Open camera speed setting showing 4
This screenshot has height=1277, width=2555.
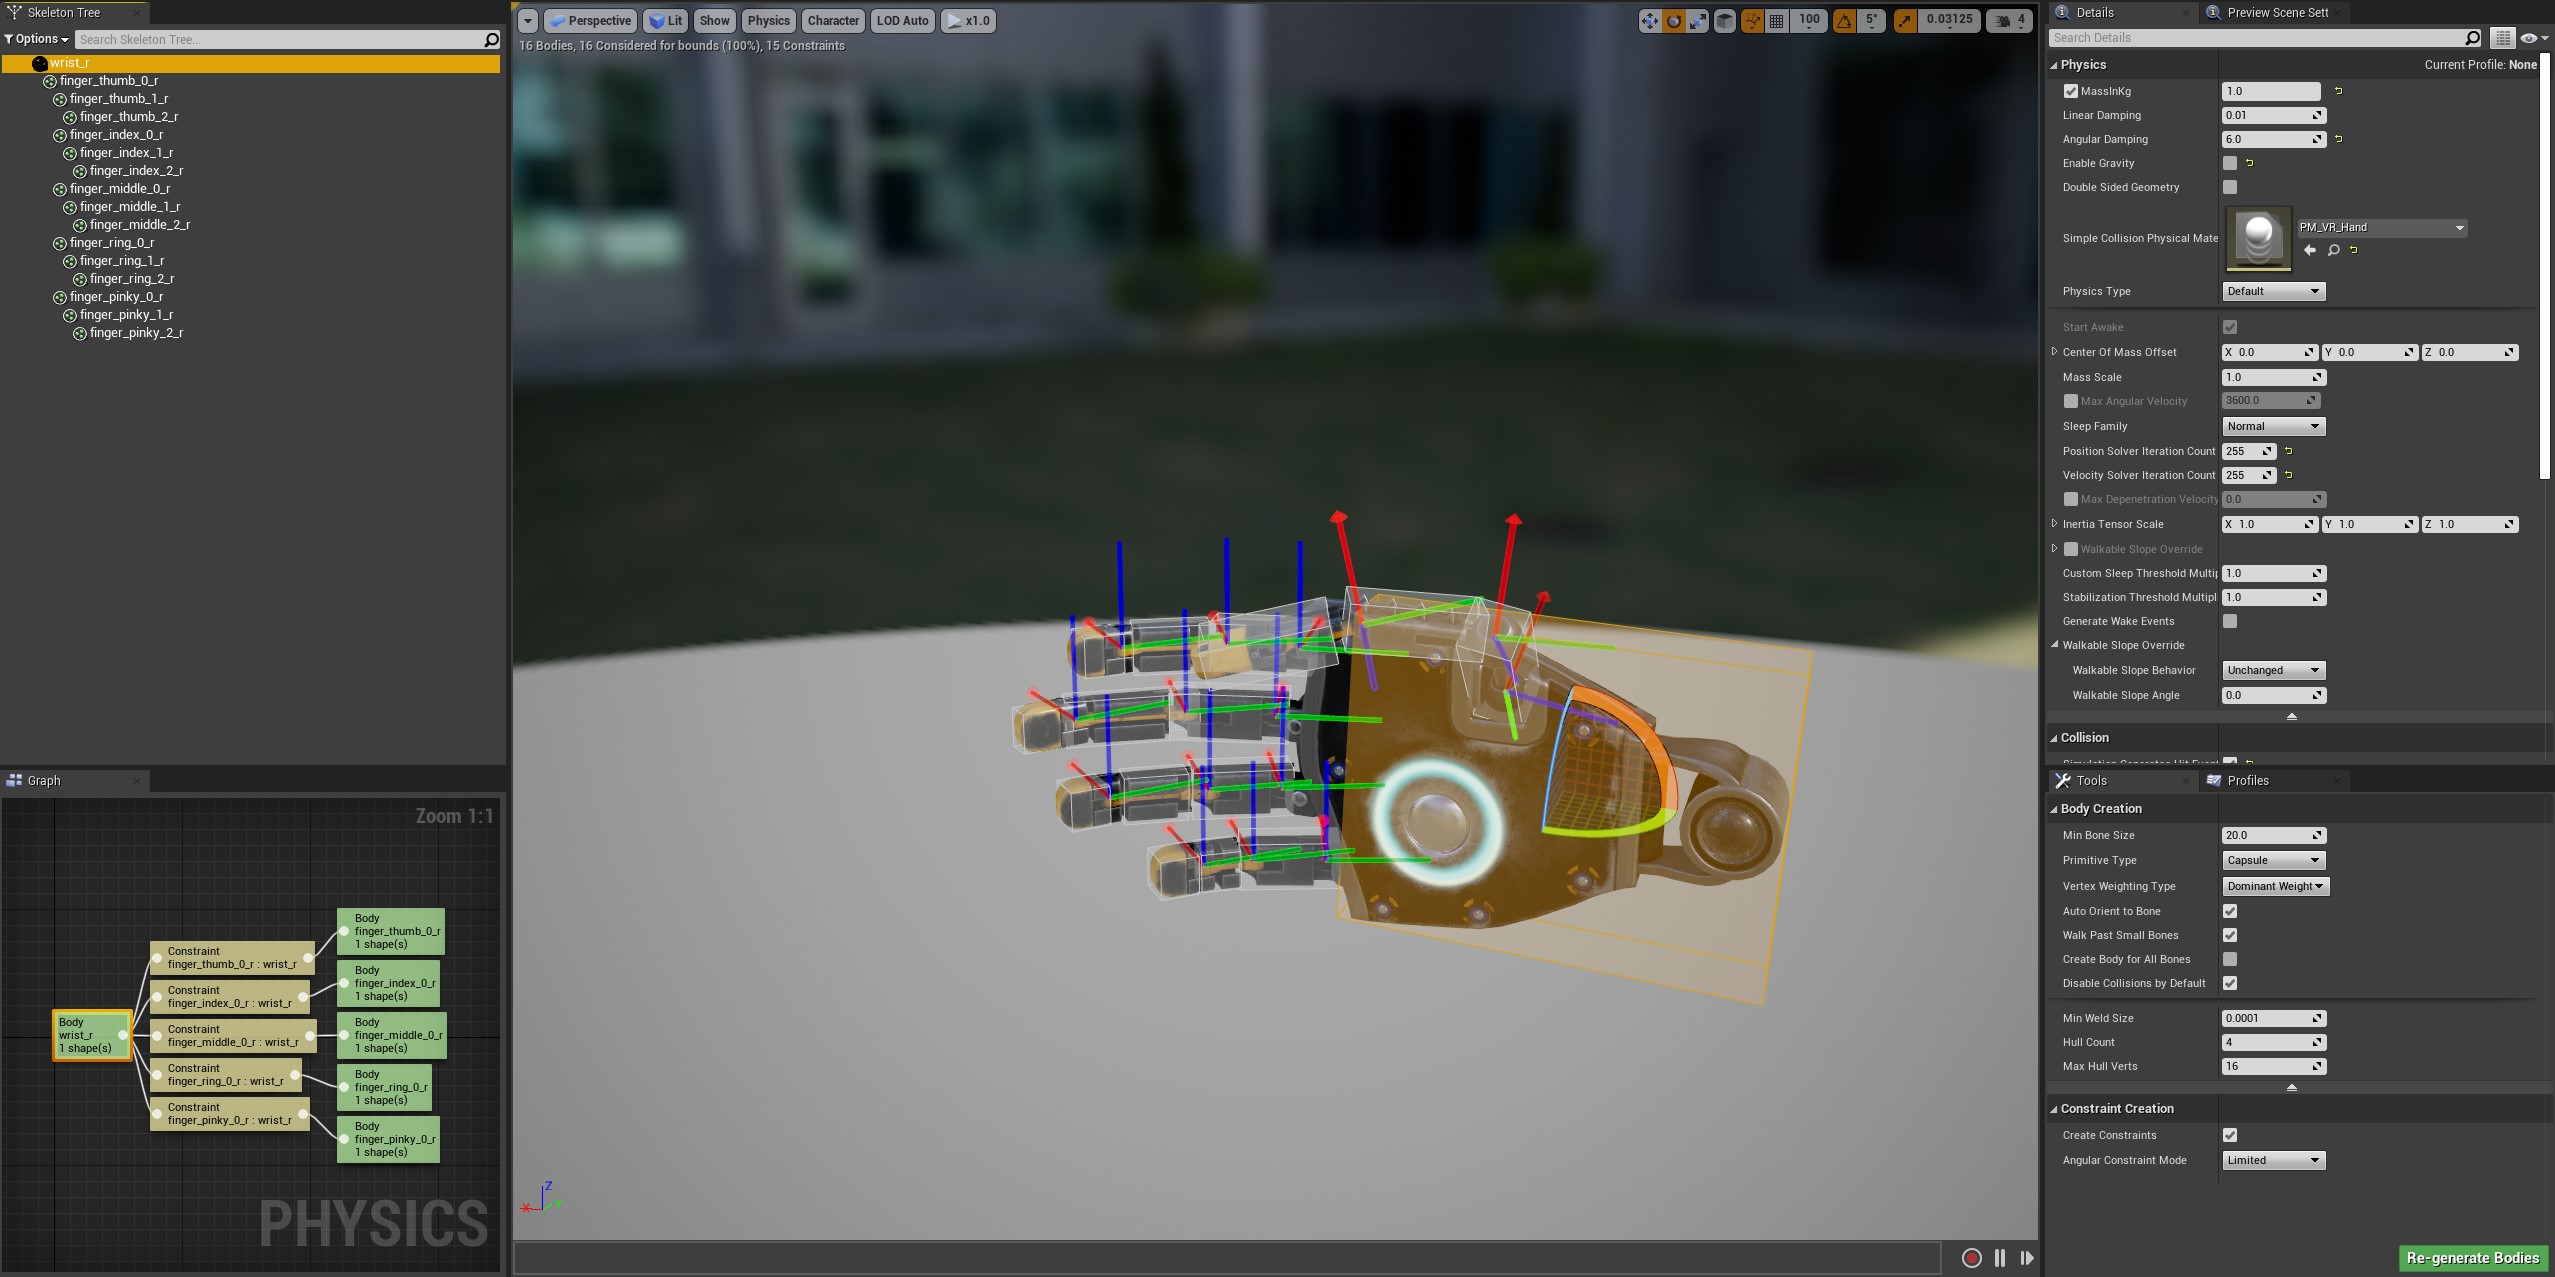tap(2008, 21)
